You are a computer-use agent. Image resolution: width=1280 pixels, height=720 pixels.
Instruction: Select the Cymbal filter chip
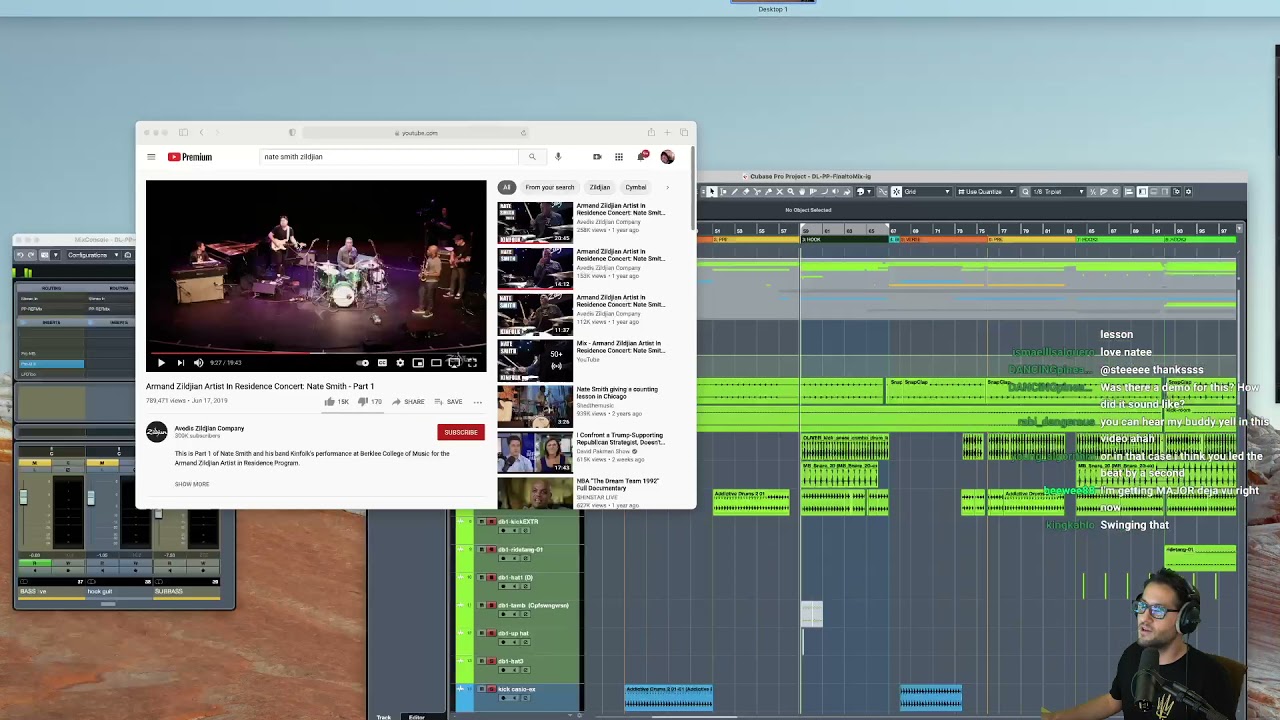pos(636,187)
